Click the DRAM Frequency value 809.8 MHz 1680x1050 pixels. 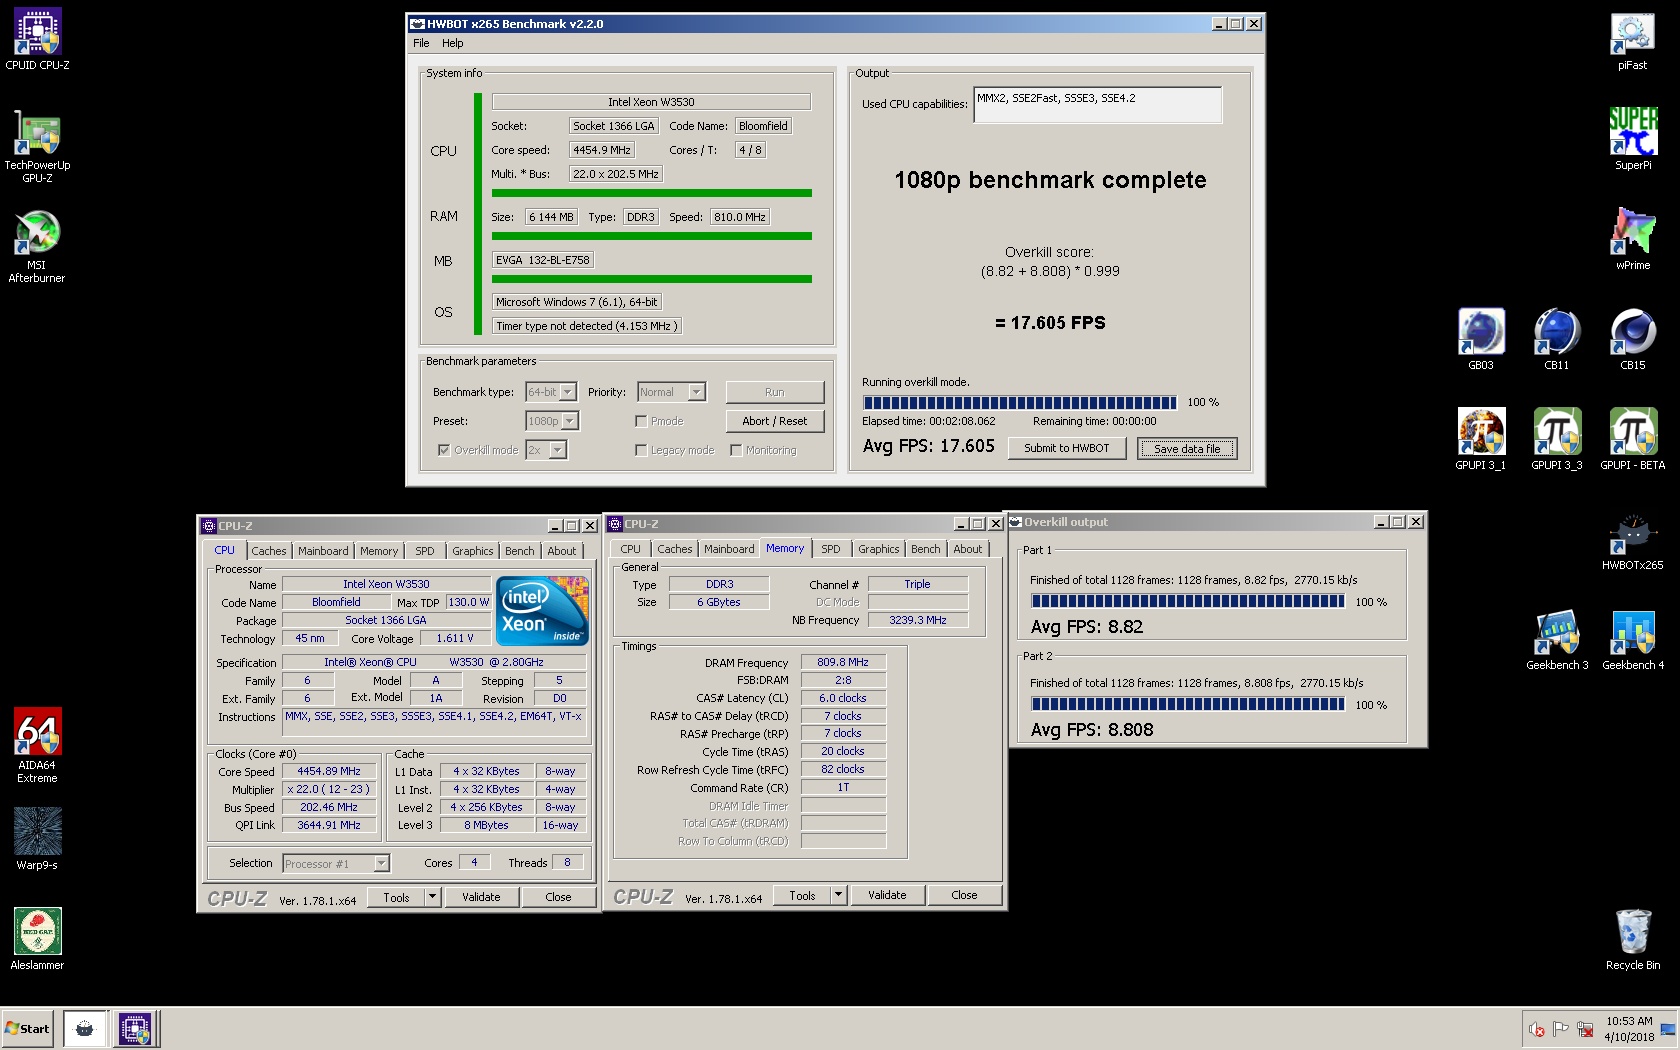(843, 662)
